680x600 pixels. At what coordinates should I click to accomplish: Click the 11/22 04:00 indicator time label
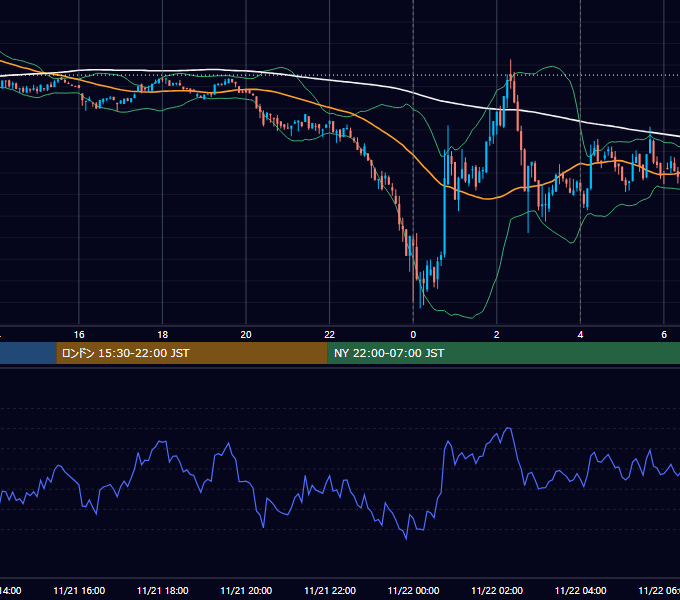581,590
